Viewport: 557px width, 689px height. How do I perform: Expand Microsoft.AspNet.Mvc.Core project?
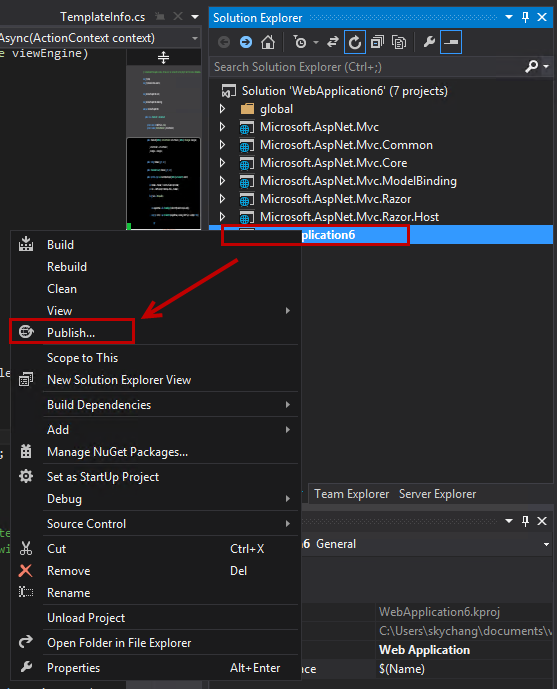222,163
